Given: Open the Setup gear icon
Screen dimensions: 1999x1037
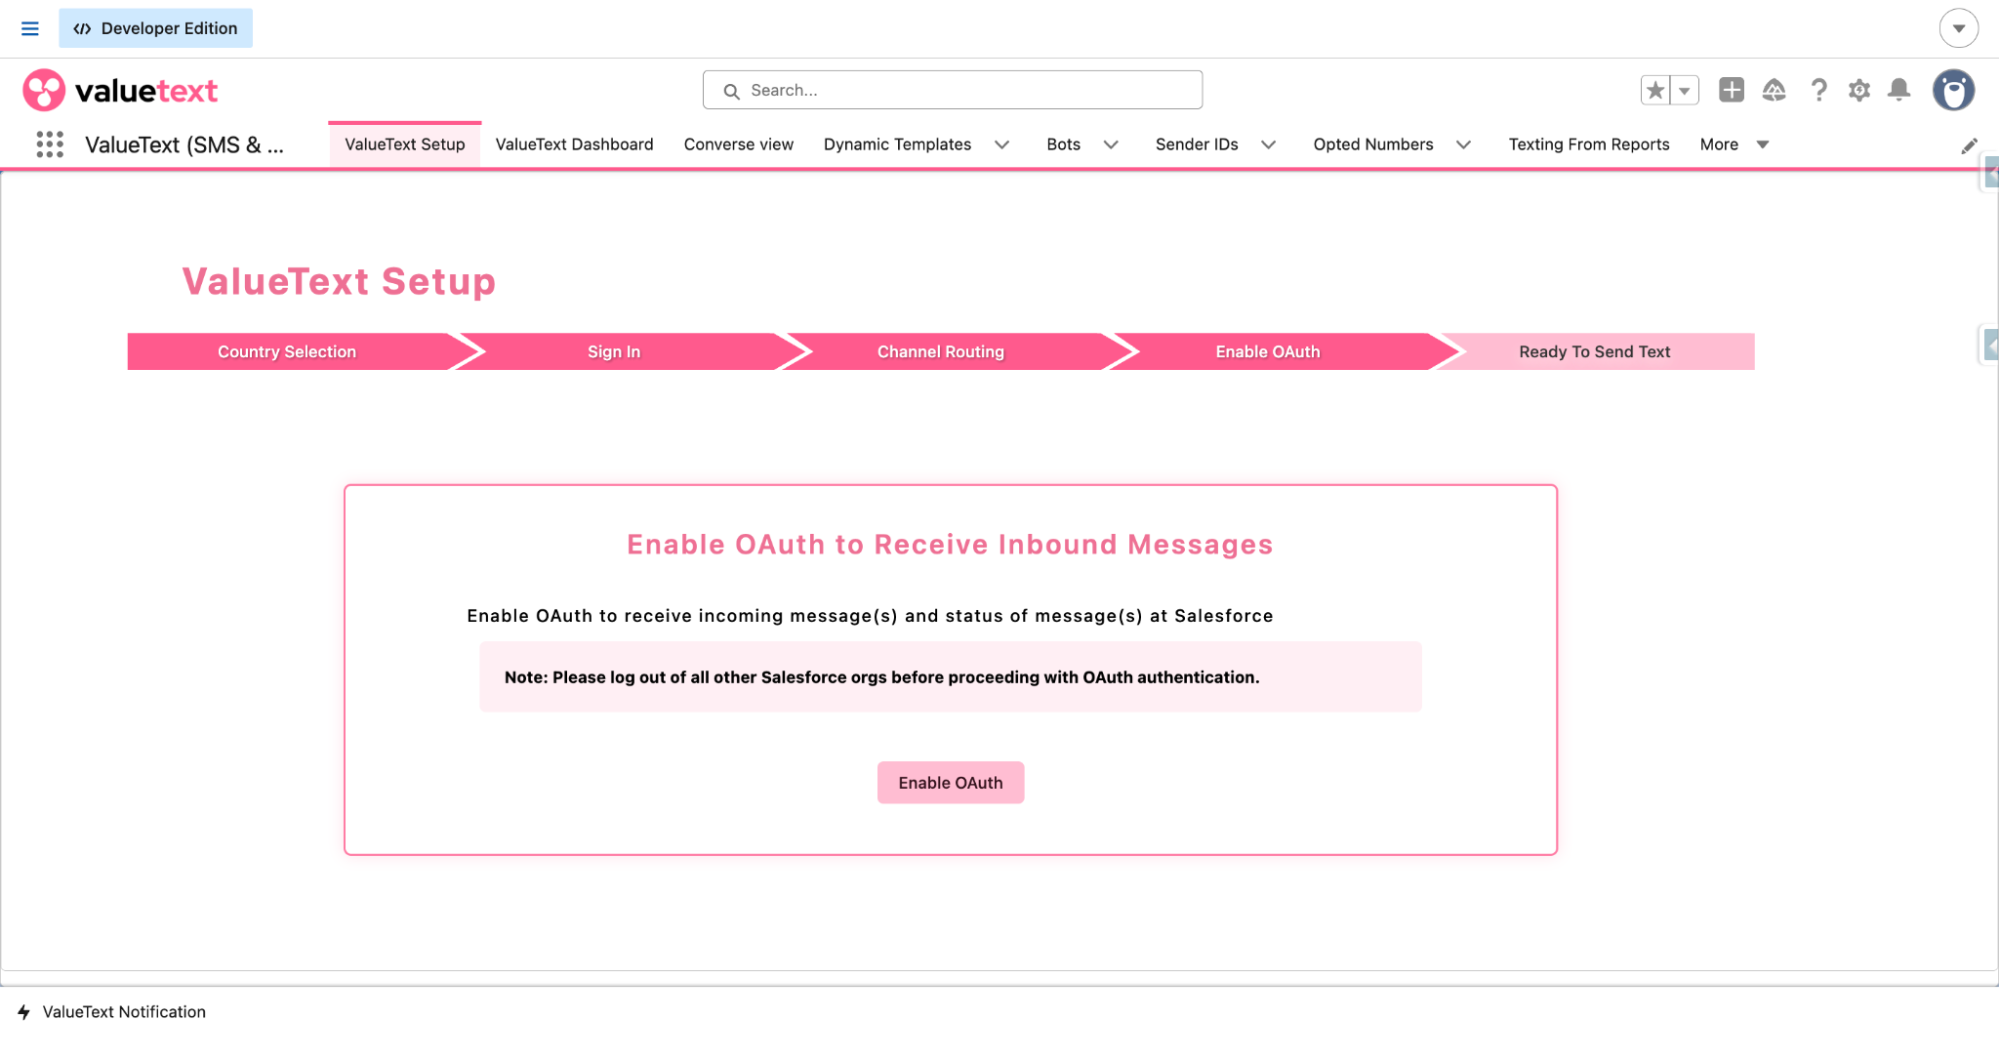Looking at the screenshot, I should [1859, 90].
